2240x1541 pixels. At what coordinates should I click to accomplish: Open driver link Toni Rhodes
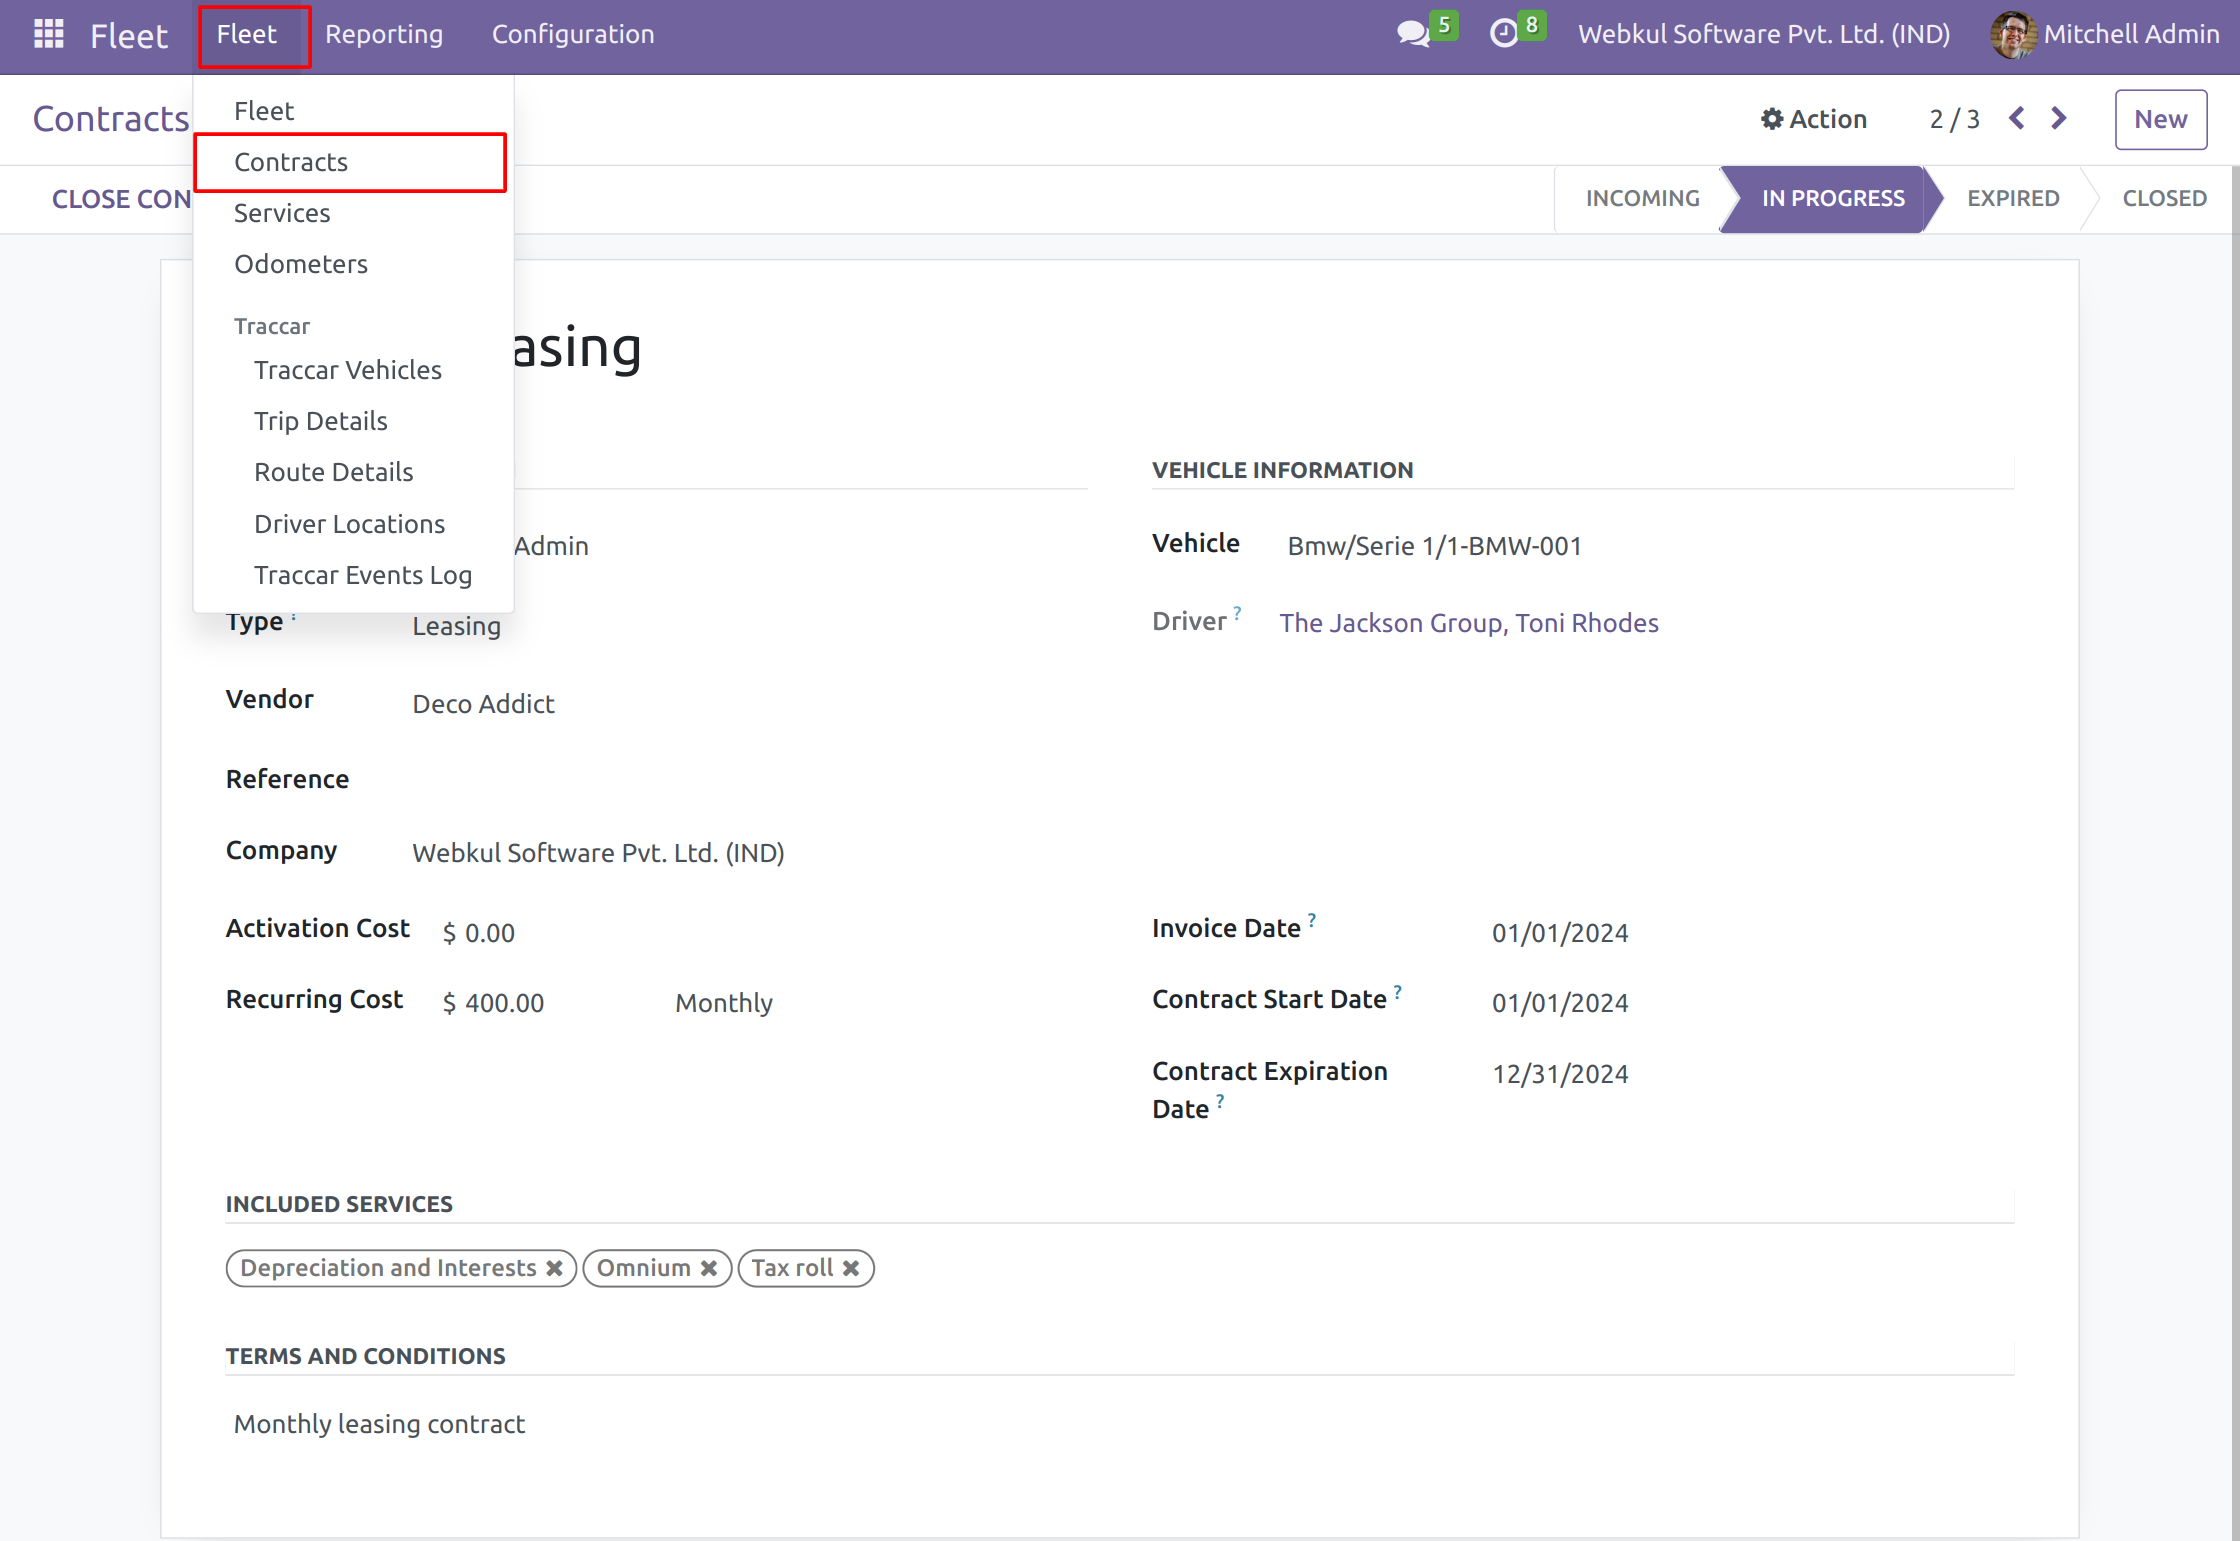pyautogui.click(x=1468, y=623)
